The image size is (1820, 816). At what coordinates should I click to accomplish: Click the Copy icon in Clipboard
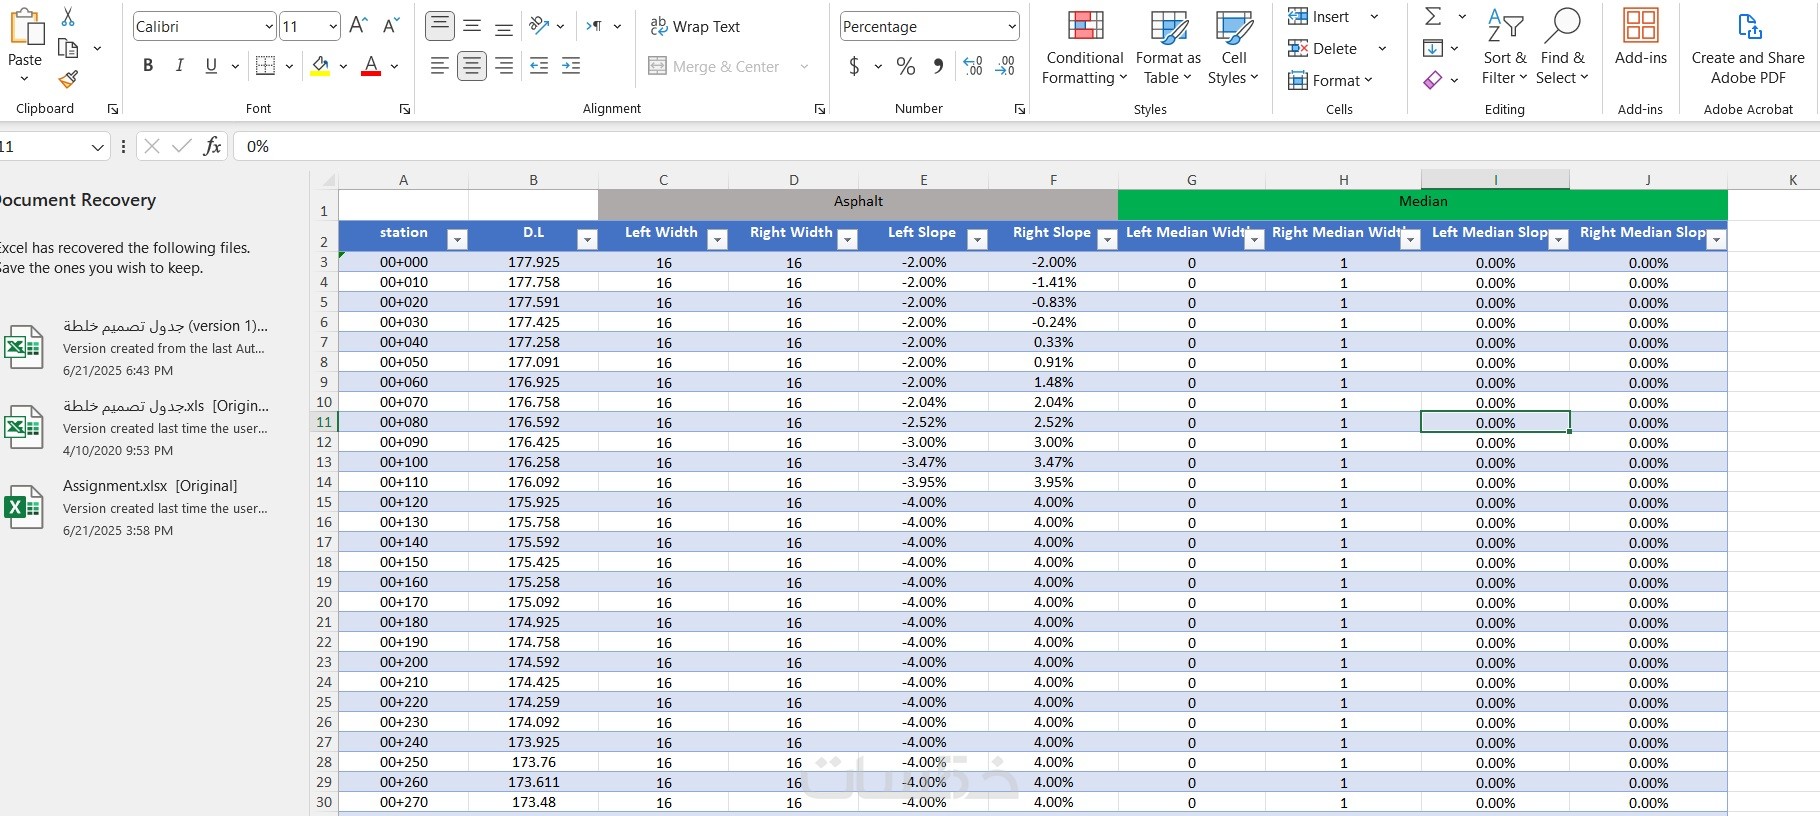click(x=68, y=48)
